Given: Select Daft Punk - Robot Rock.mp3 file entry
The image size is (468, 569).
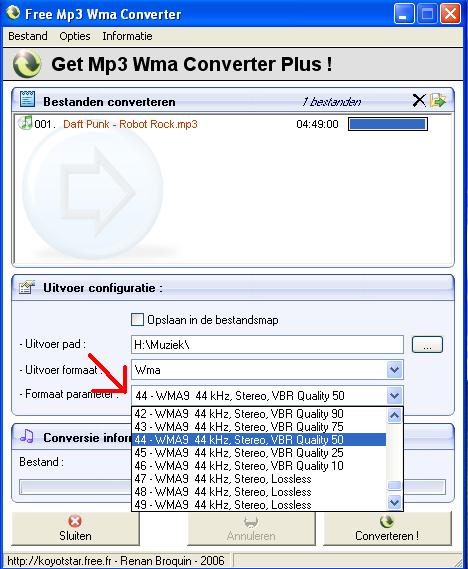Looking at the screenshot, I should (130, 124).
